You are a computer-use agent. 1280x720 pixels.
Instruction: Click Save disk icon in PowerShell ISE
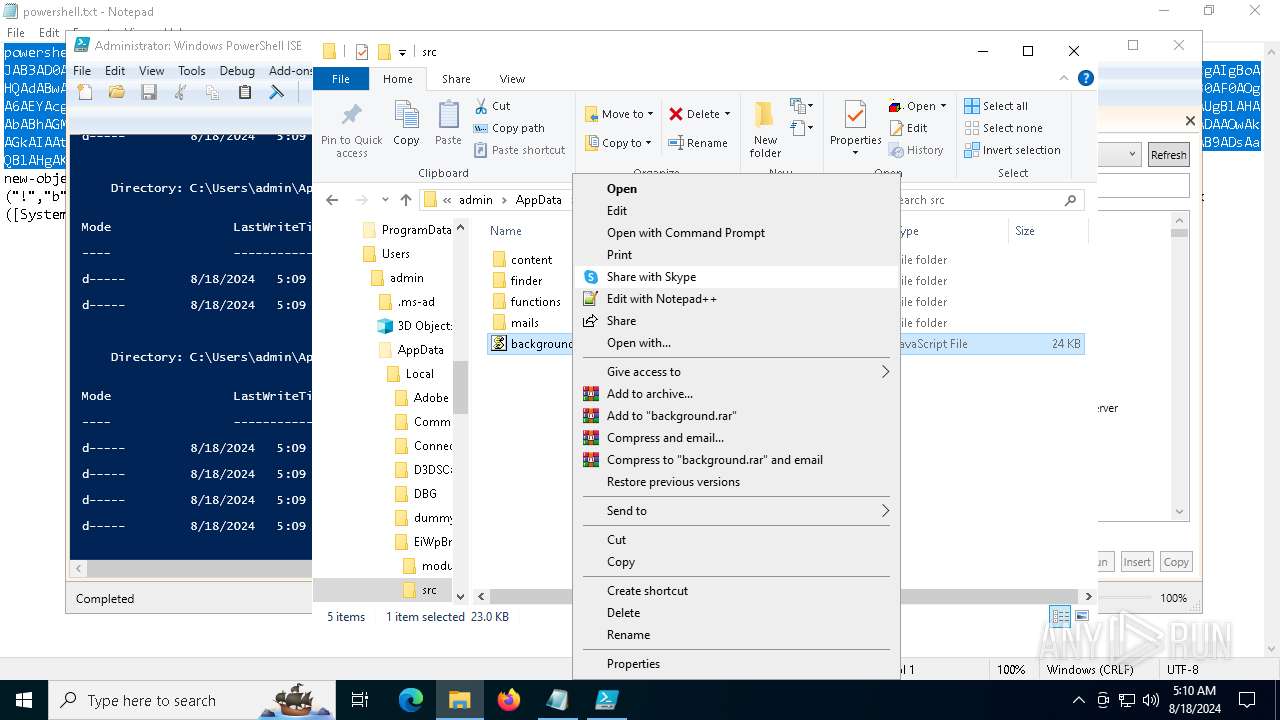[149, 92]
